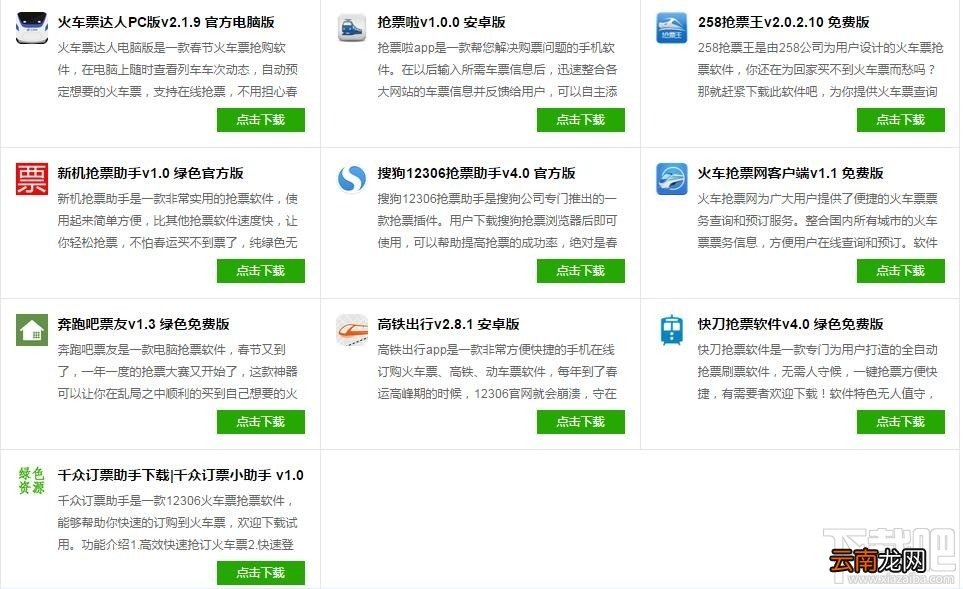Click description text starting 火车抢票网为广大用户

tap(817, 220)
